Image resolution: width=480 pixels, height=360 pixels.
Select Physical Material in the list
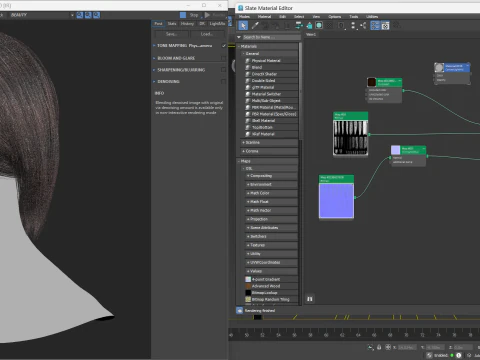coord(271,61)
